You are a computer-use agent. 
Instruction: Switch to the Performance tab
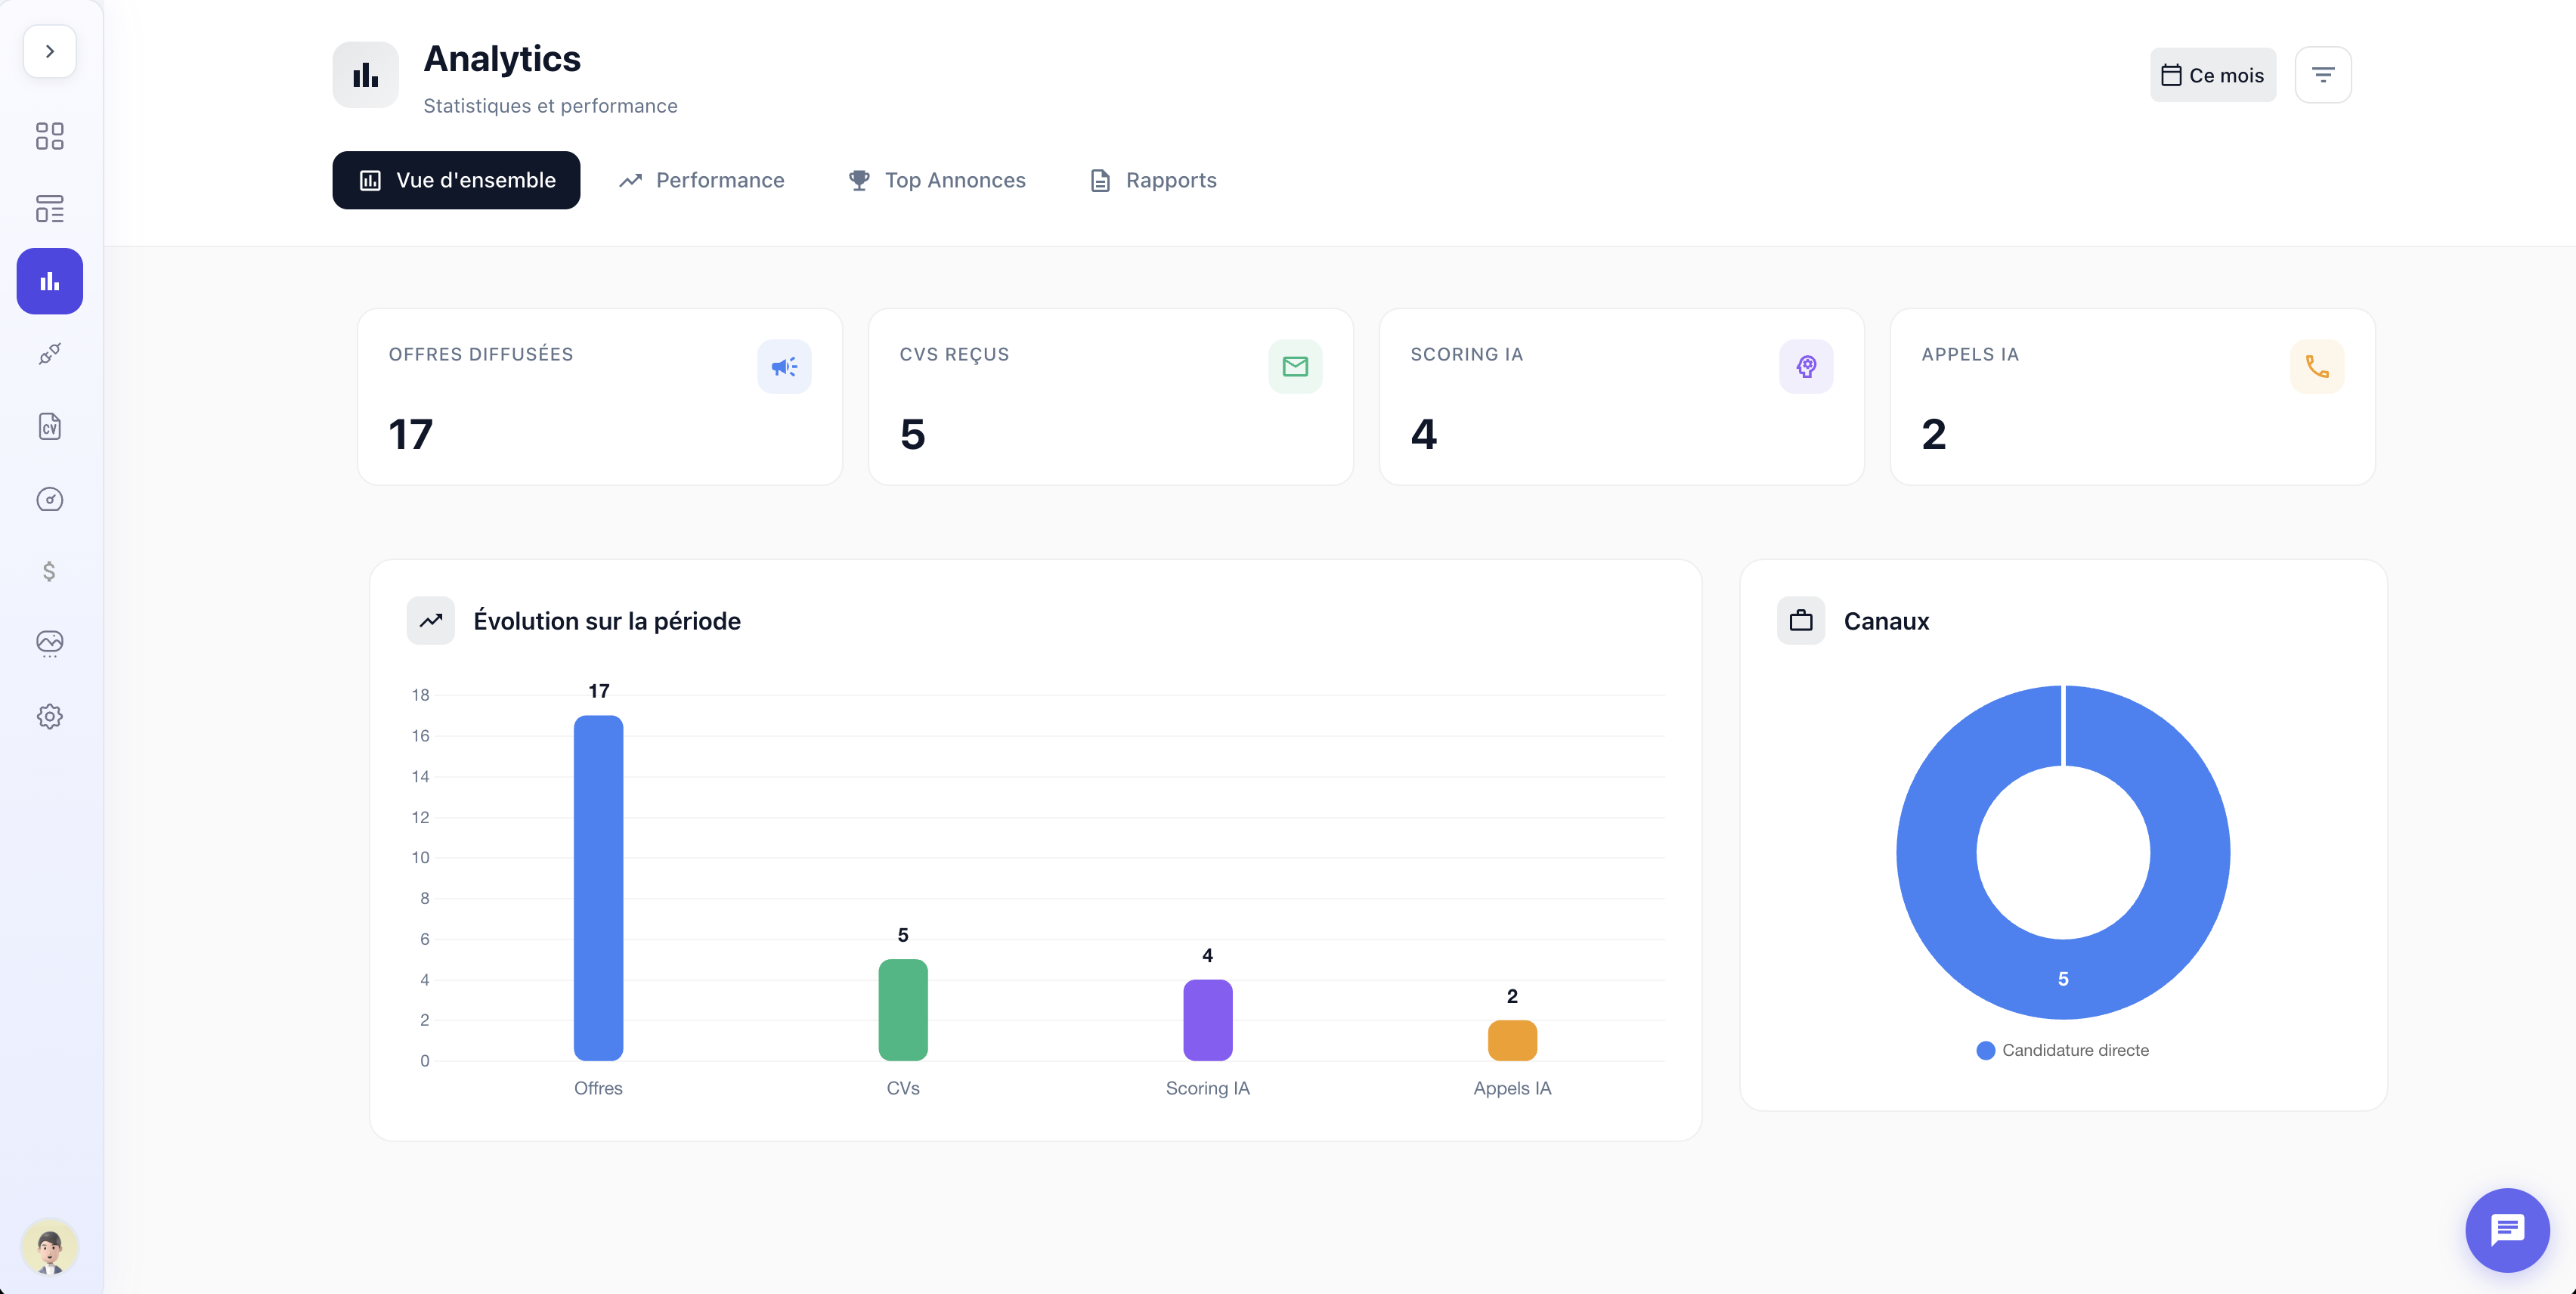pos(701,180)
